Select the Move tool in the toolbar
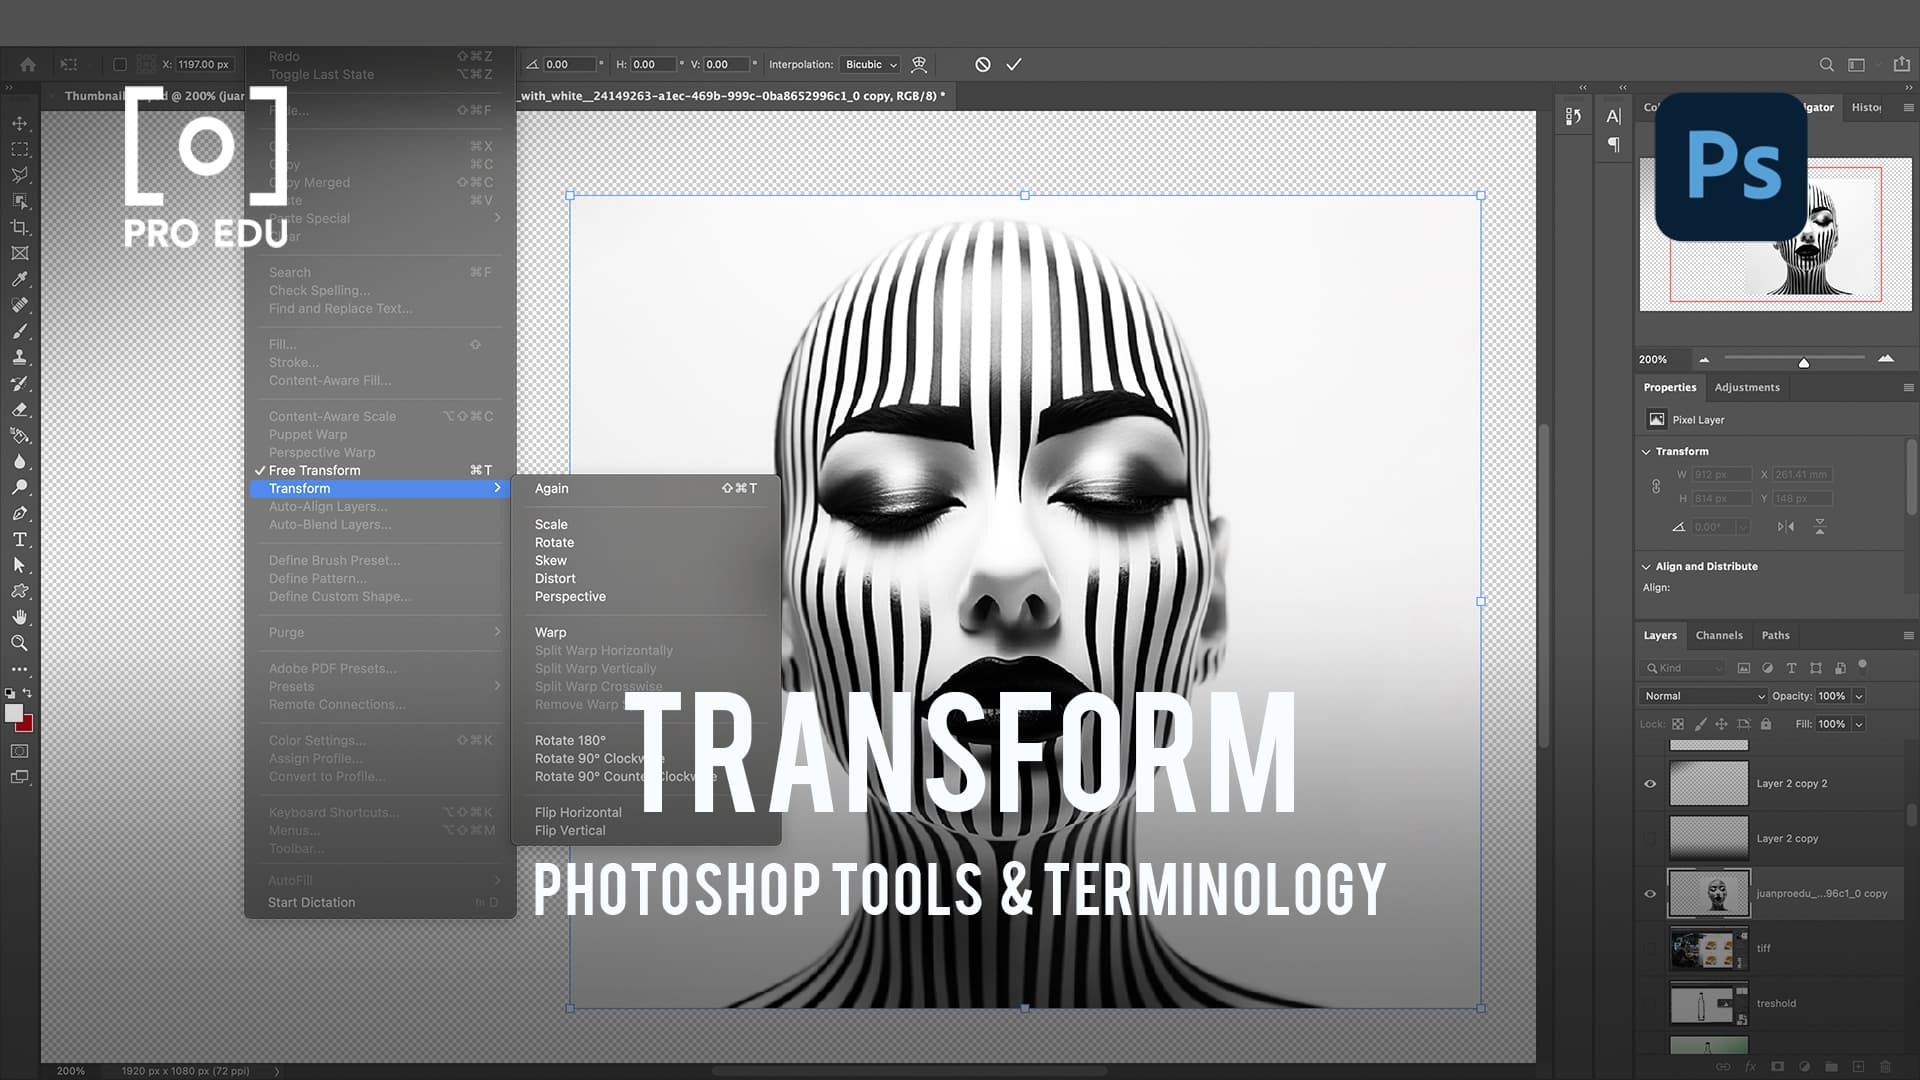The image size is (1920, 1080). pos(20,123)
